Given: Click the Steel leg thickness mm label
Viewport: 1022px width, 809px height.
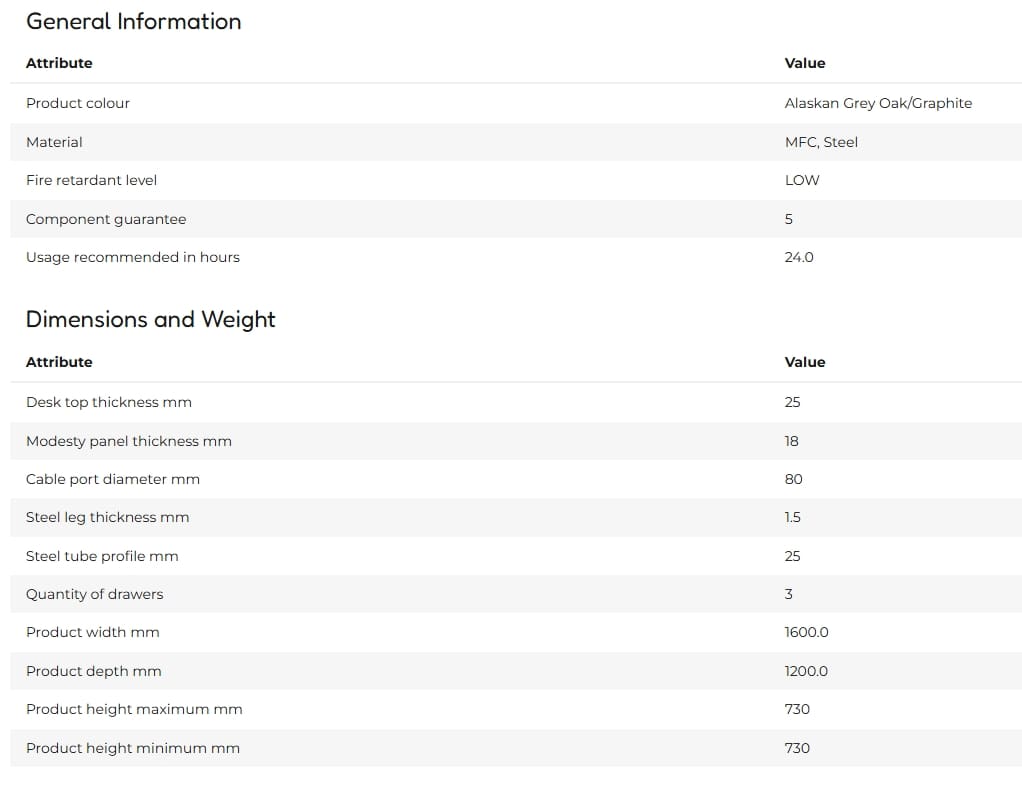Looking at the screenshot, I should pyautogui.click(x=108, y=518).
